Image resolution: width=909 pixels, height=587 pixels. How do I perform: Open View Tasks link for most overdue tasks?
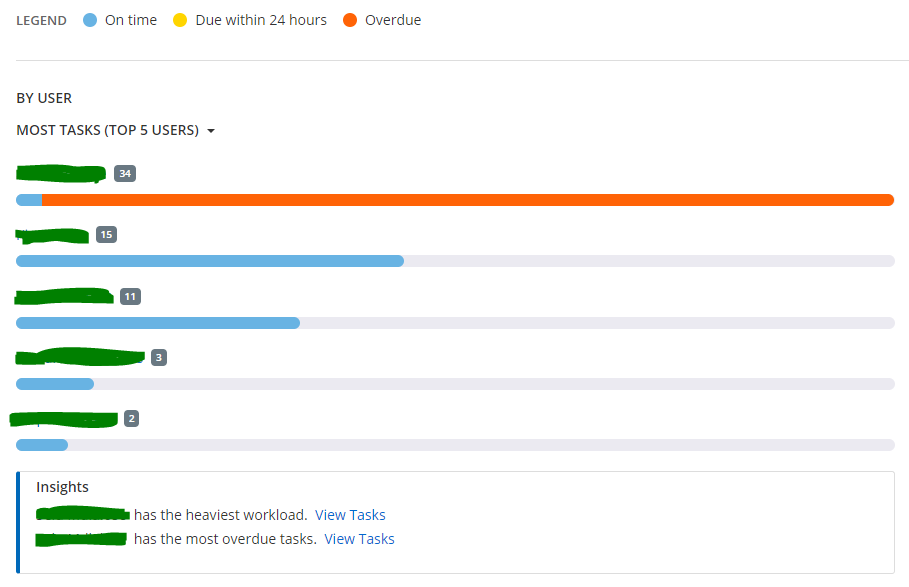click(x=359, y=539)
